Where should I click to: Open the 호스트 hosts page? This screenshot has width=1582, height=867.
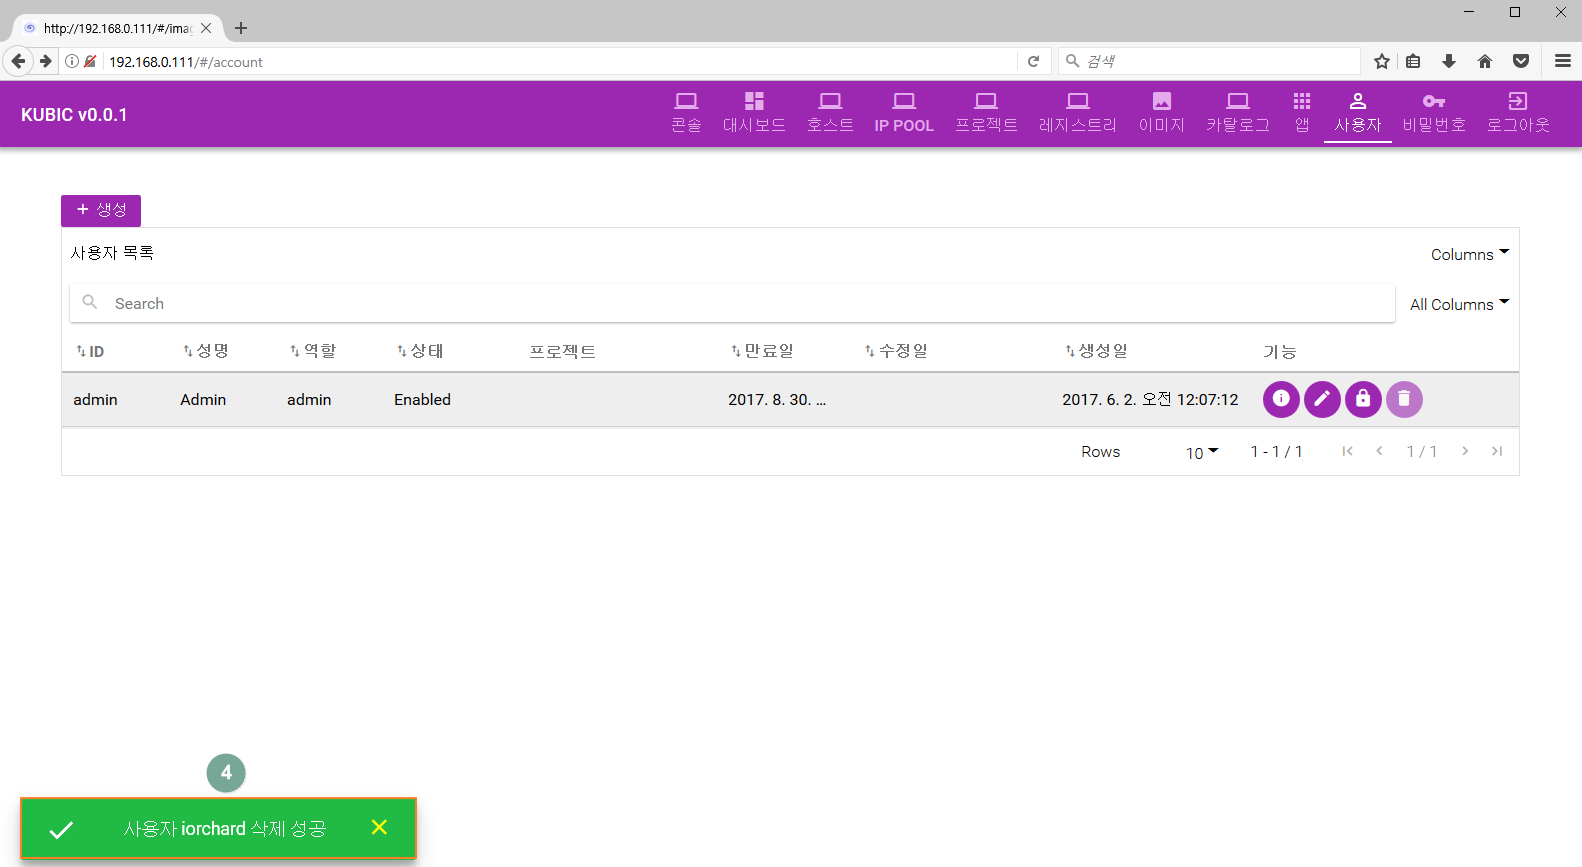830,113
